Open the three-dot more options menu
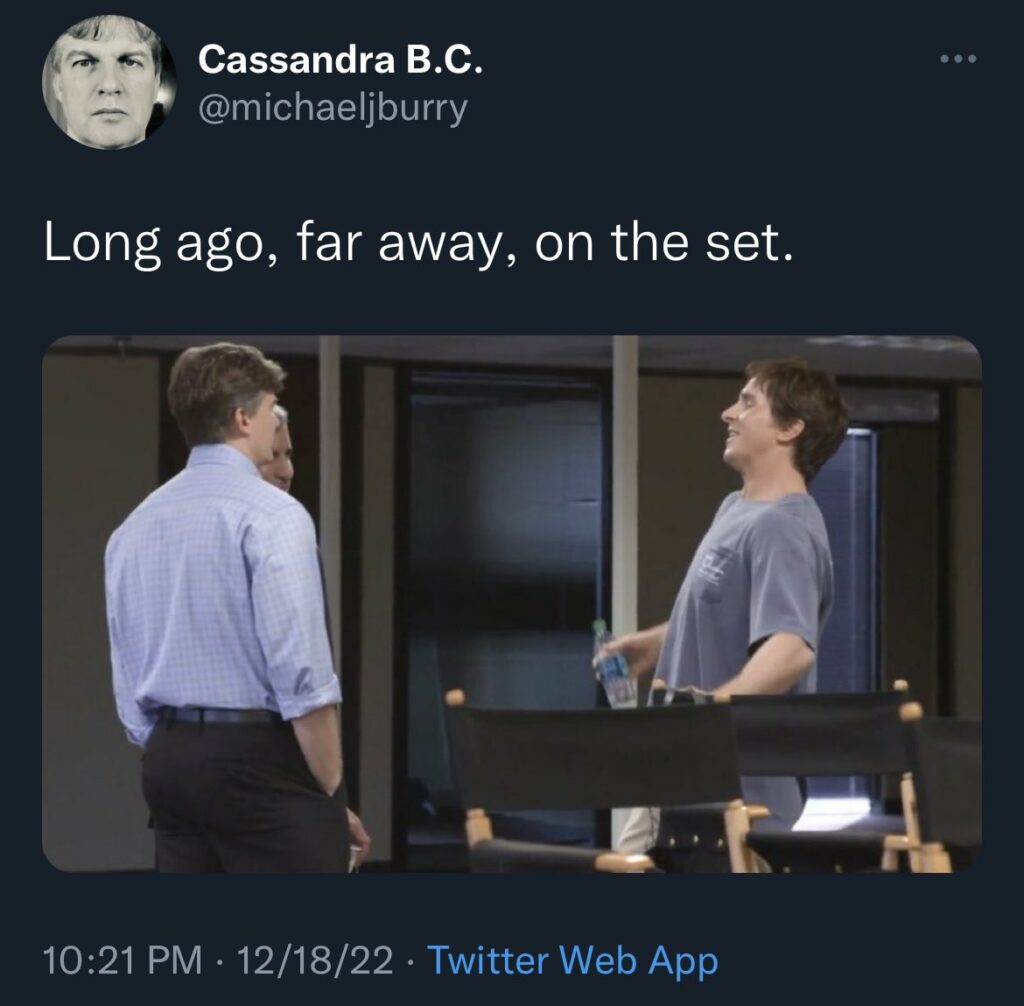Screen dimensions: 1024x1006 (x=959, y=59)
